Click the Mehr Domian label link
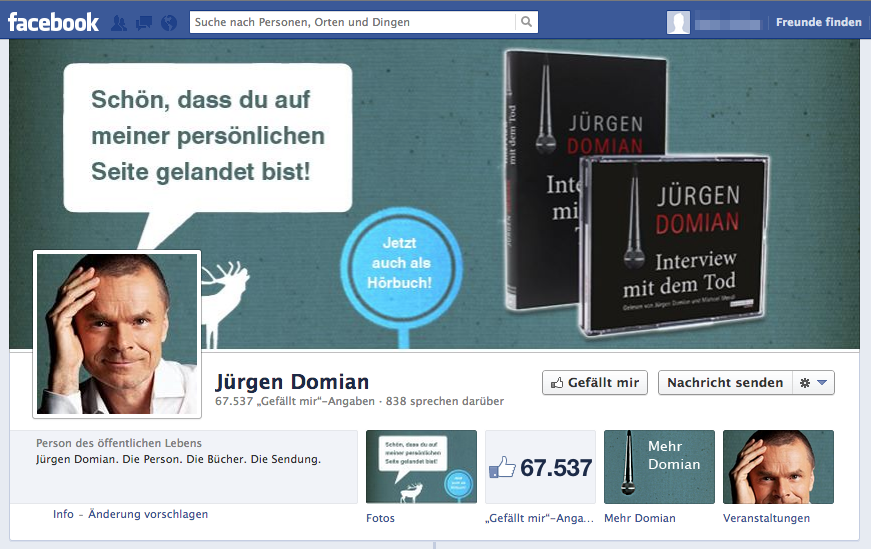Viewport: 871px width, 549px height. pyautogui.click(x=640, y=518)
